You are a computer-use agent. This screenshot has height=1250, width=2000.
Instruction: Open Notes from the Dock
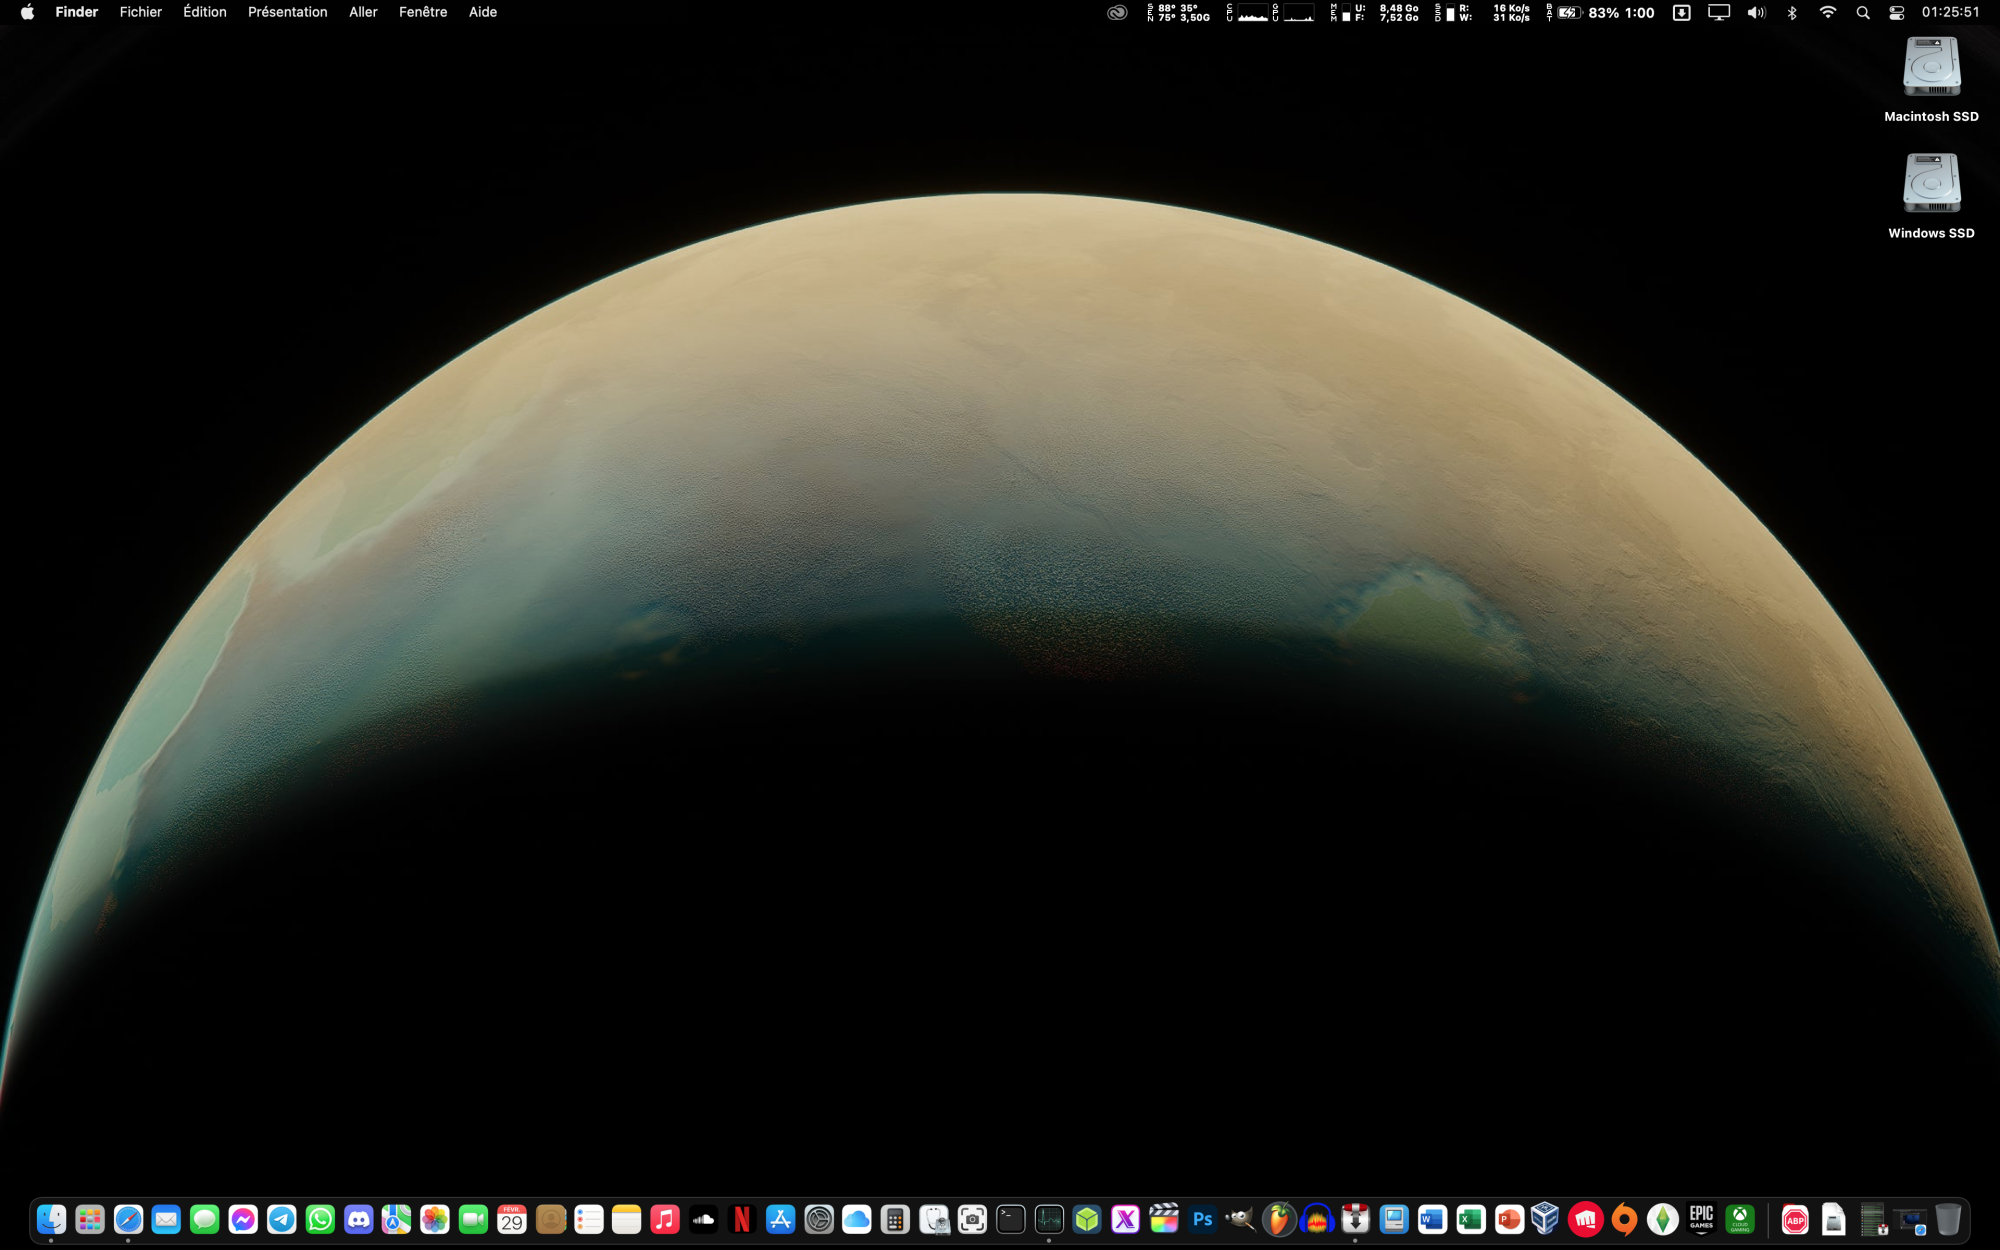pos(627,1219)
